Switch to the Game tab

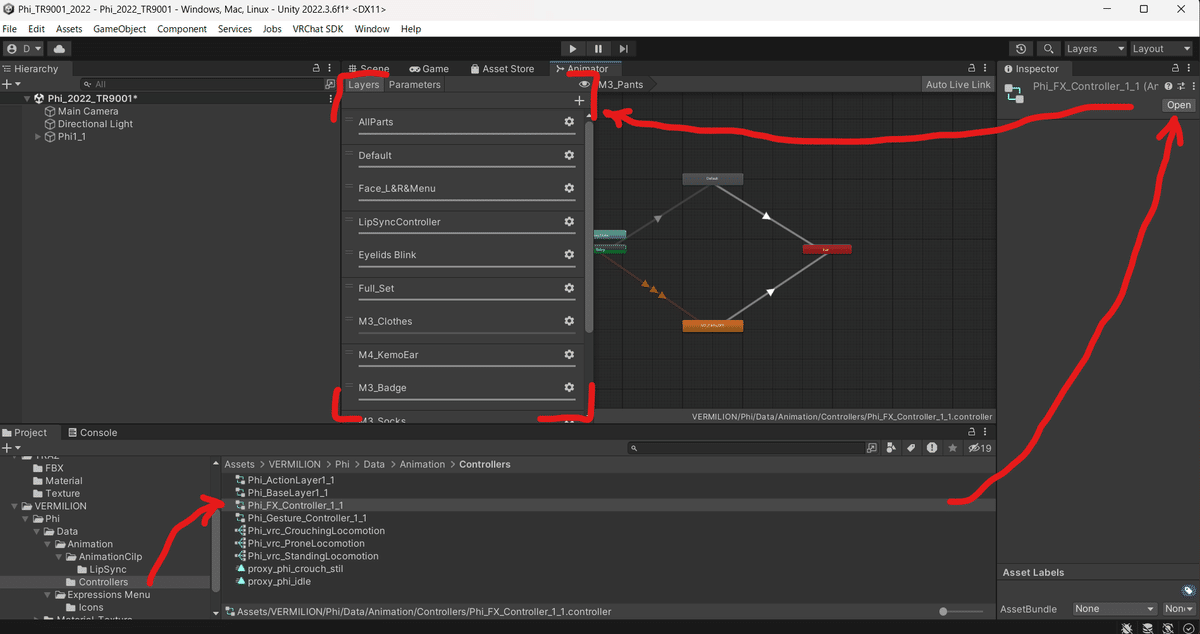point(428,69)
